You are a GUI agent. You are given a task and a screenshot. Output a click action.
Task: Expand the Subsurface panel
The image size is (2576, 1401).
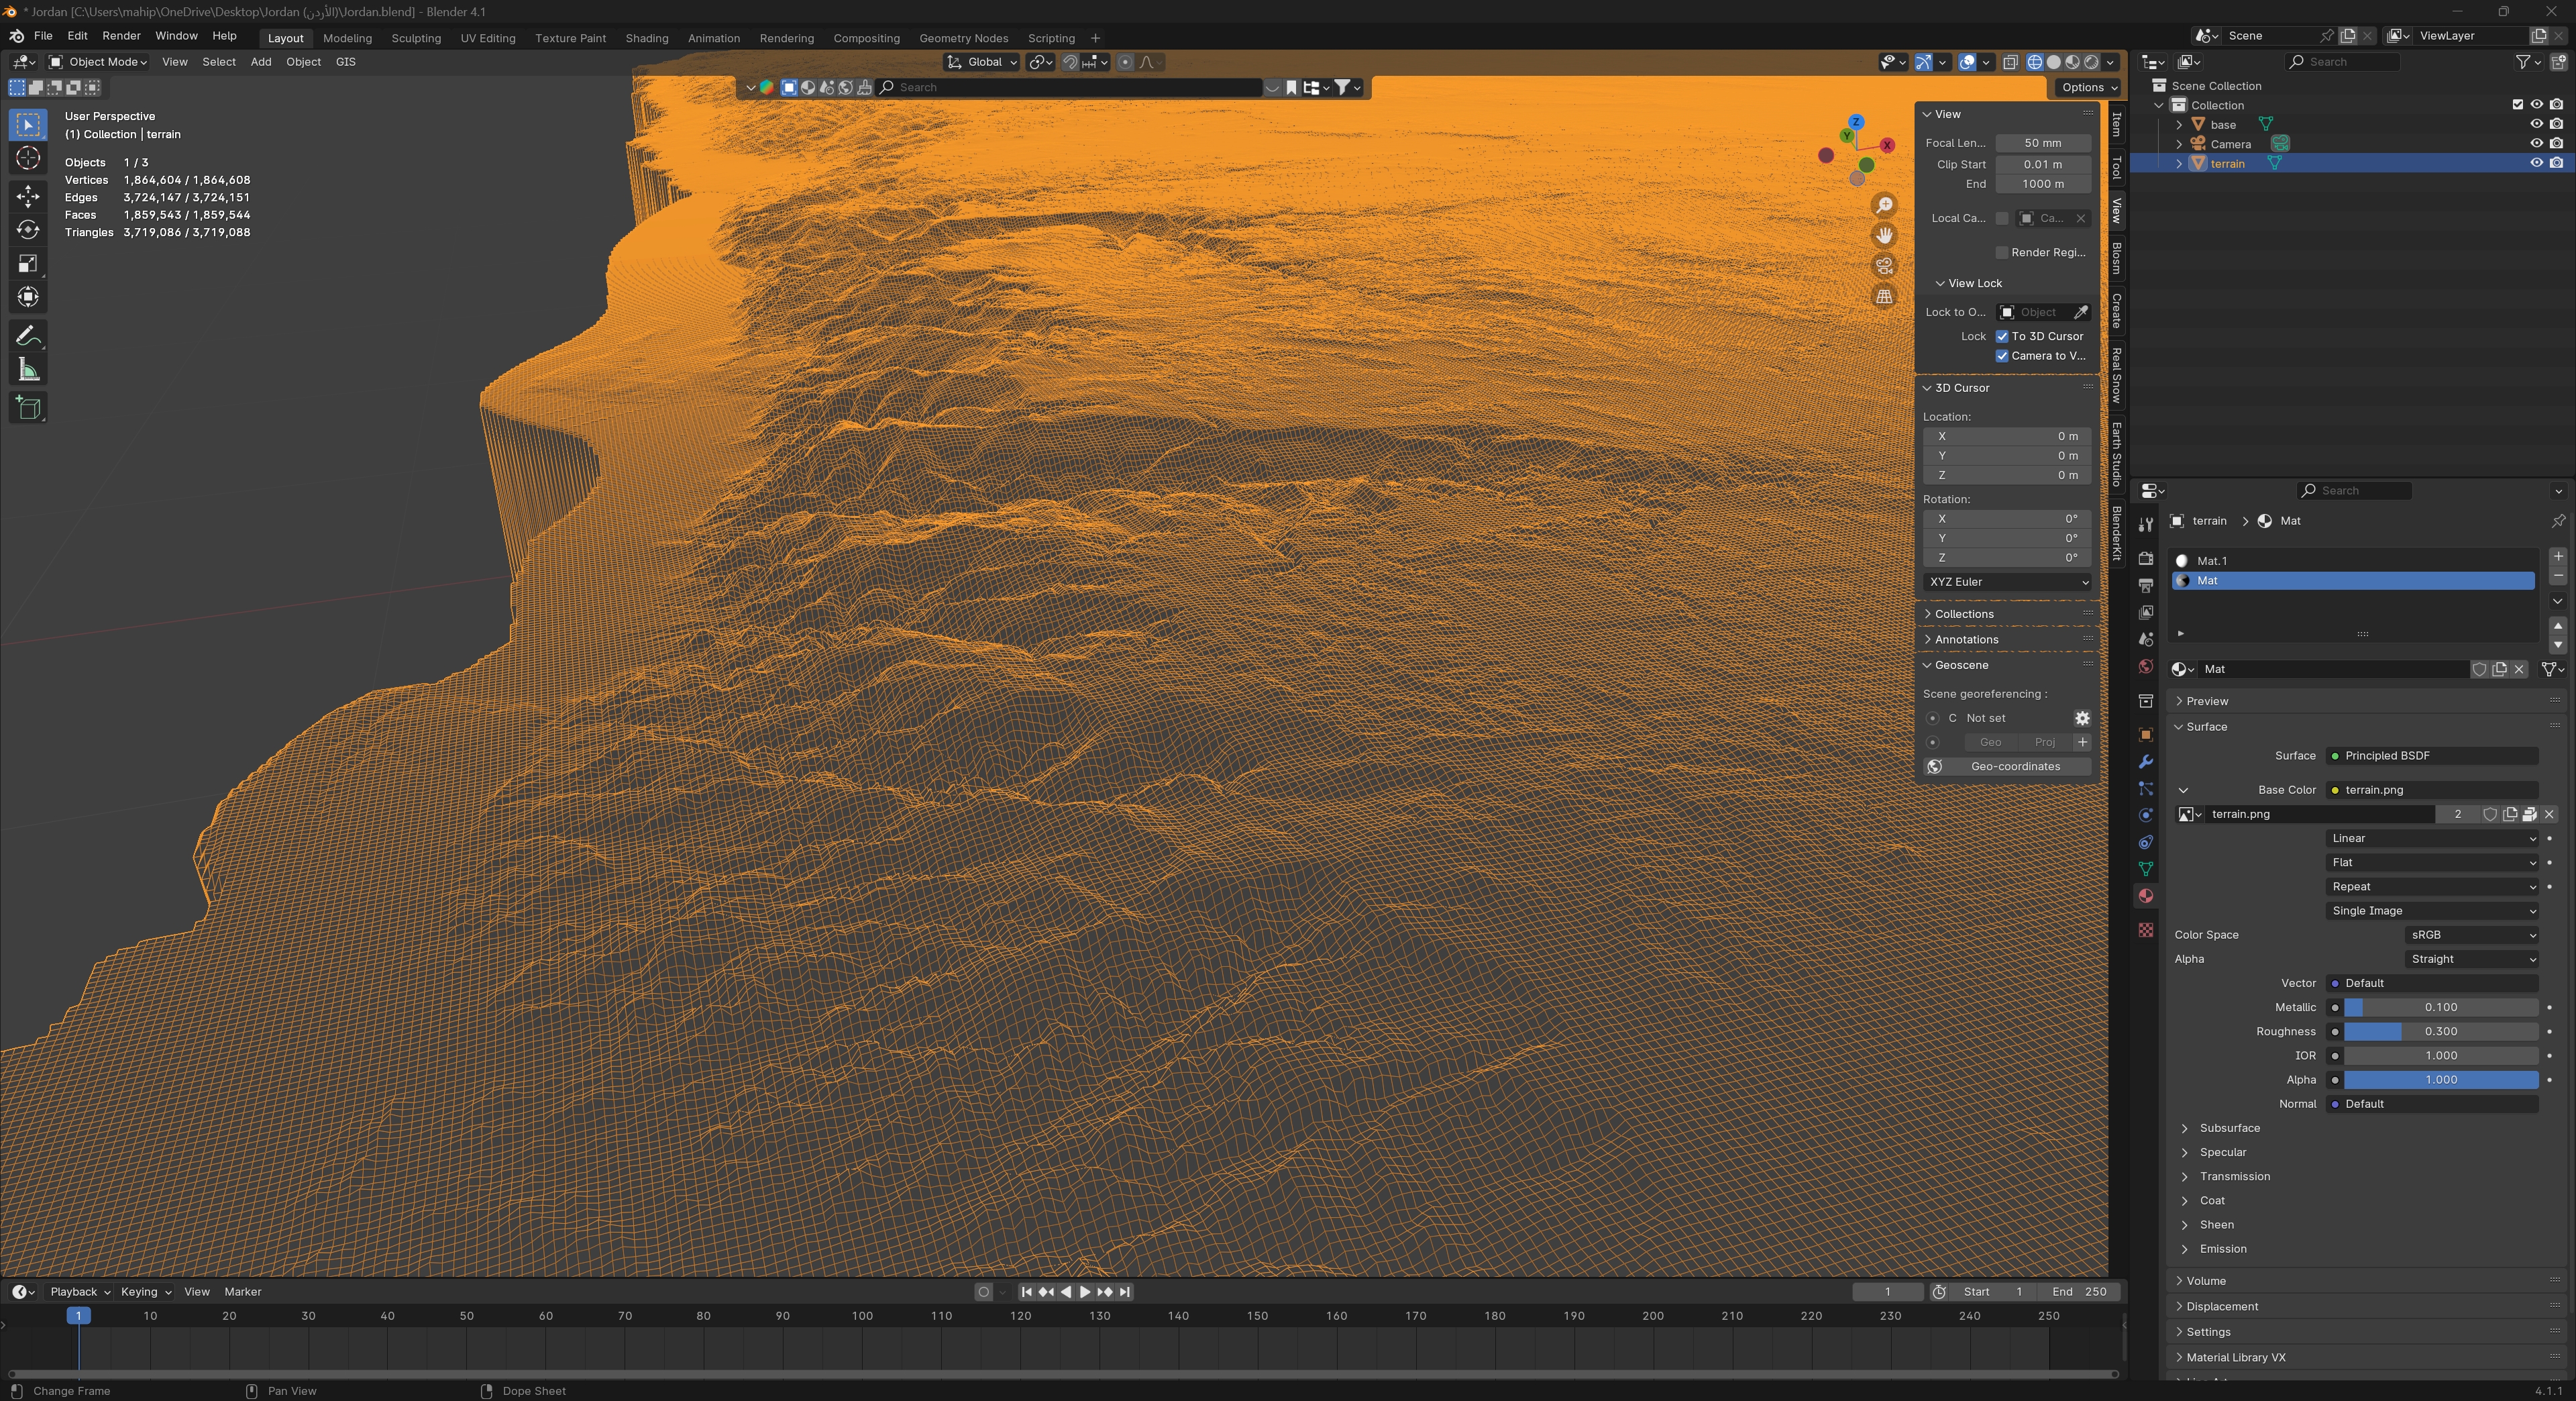[2229, 1128]
